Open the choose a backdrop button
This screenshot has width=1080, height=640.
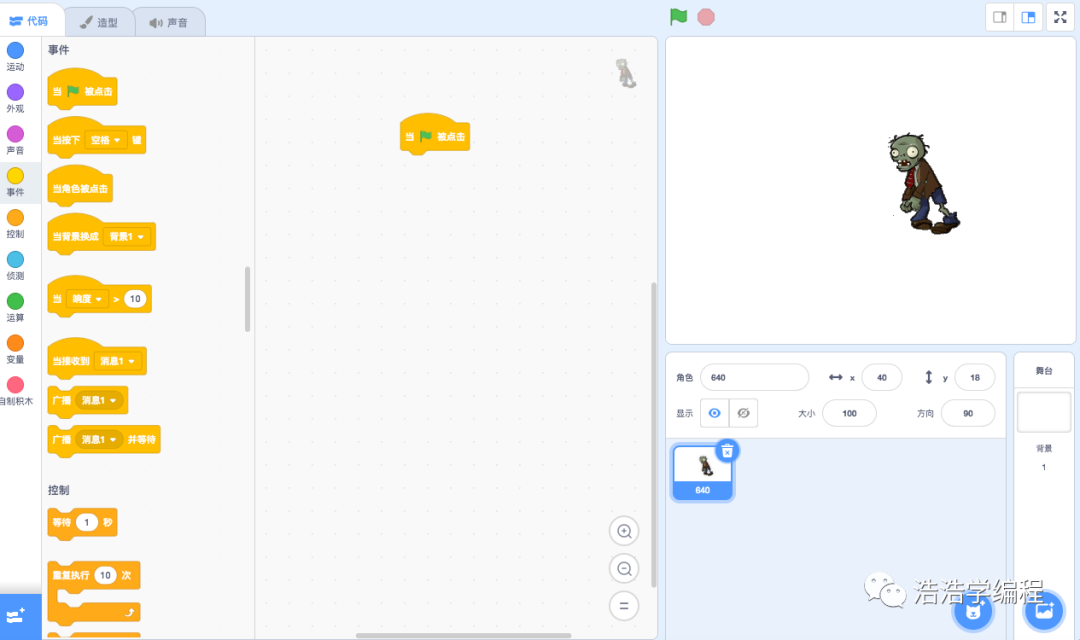1044,610
